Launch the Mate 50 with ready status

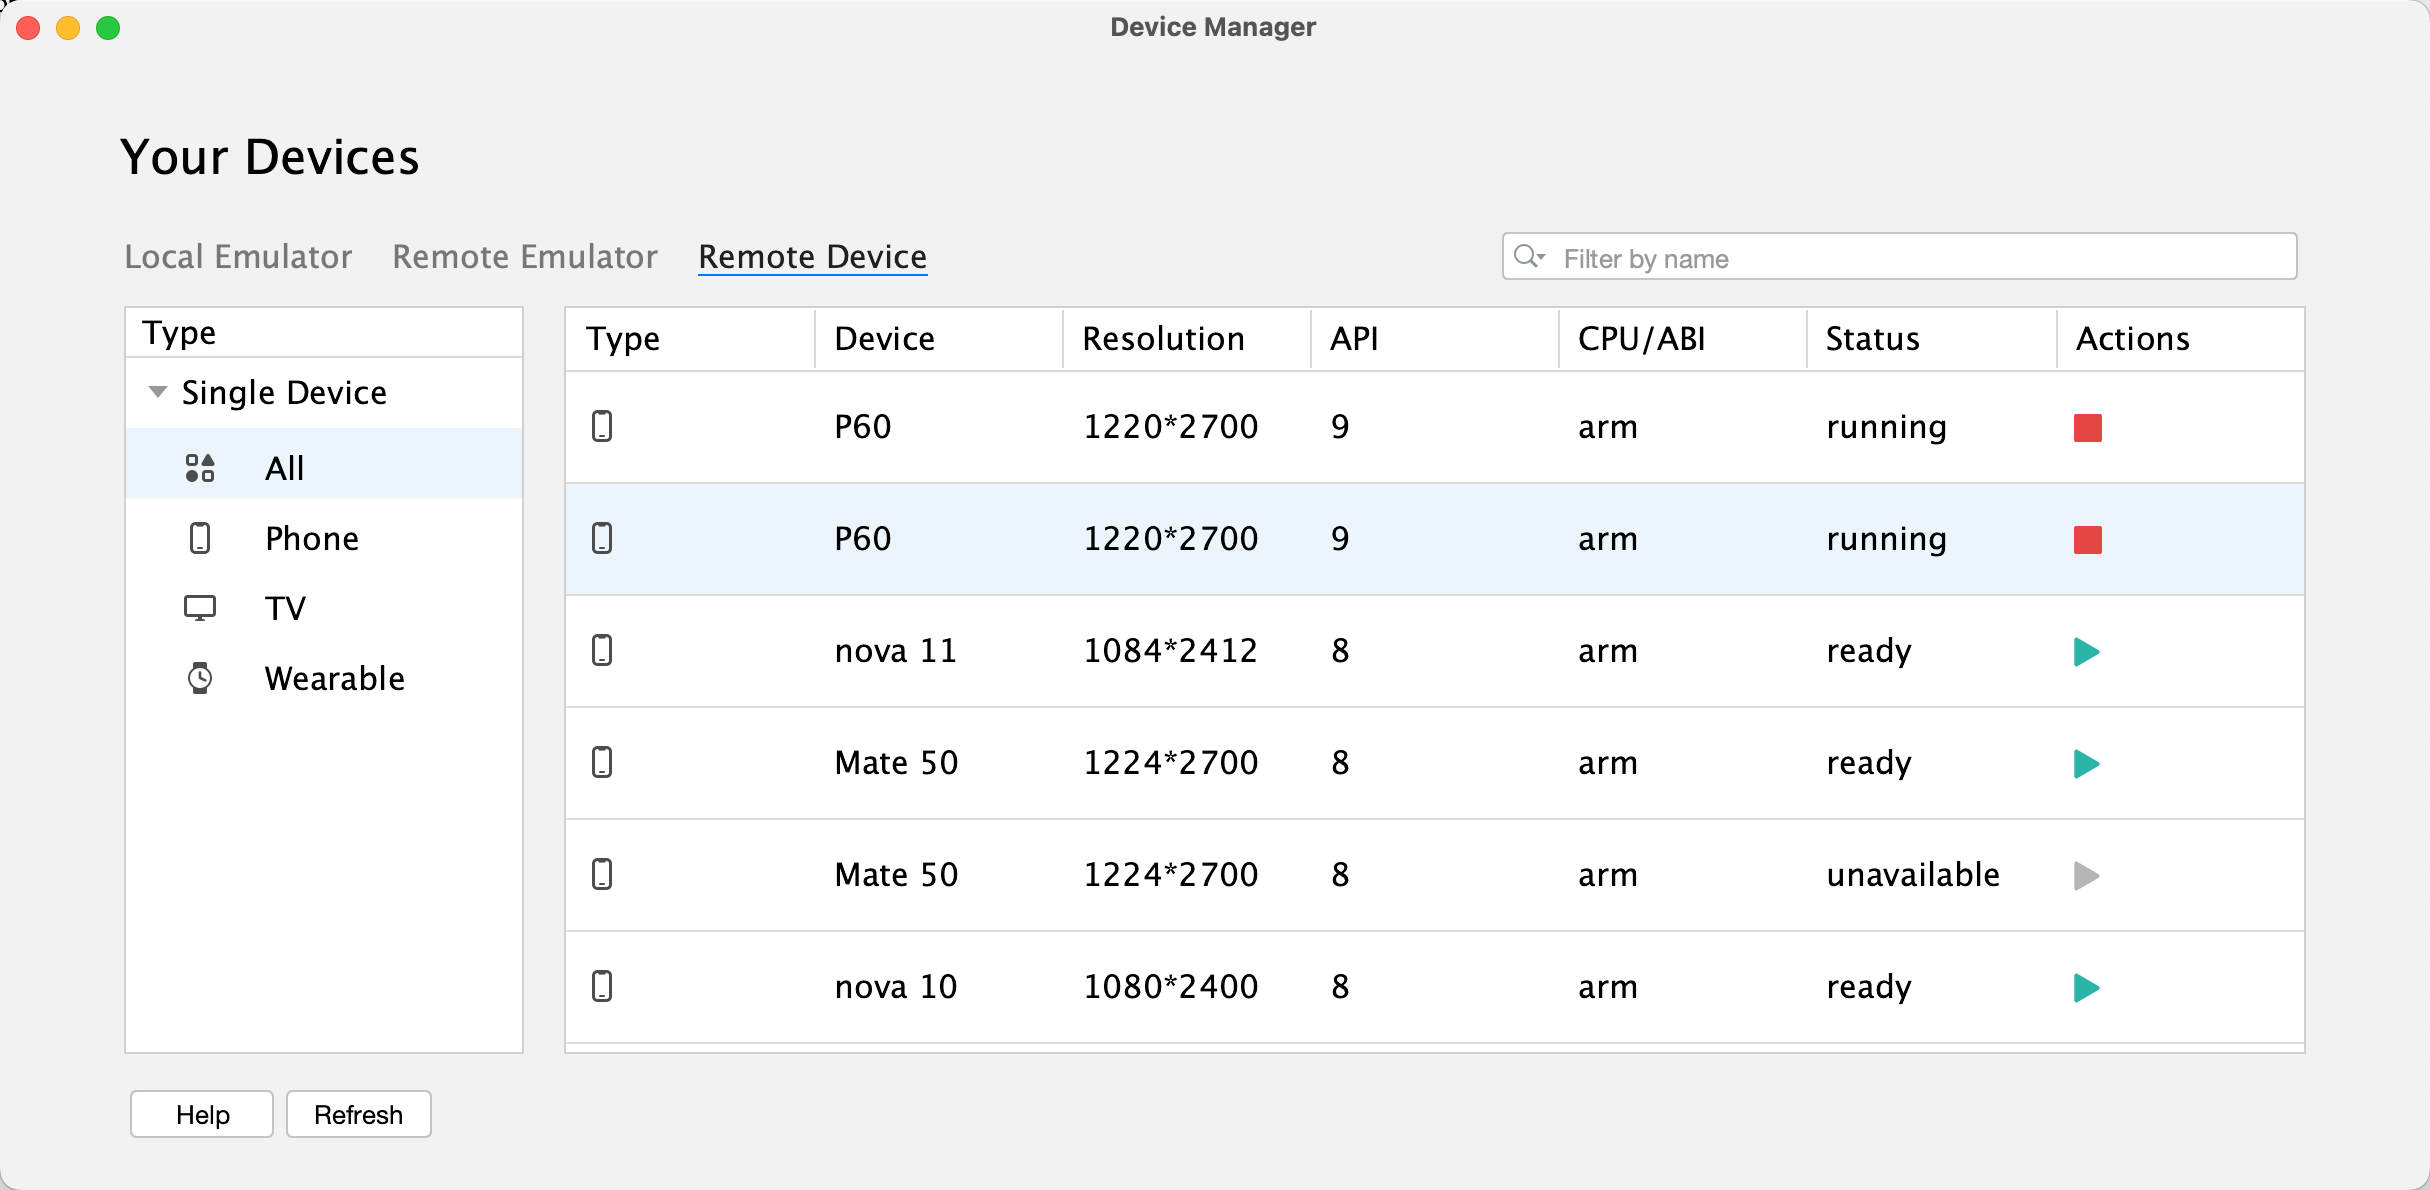click(2086, 764)
